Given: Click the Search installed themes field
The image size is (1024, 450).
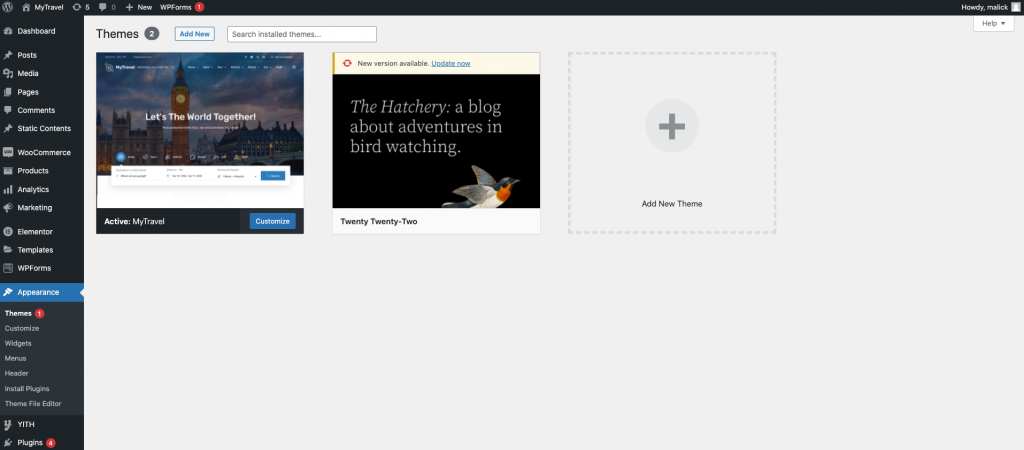Looking at the screenshot, I should pyautogui.click(x=302, y=34).
